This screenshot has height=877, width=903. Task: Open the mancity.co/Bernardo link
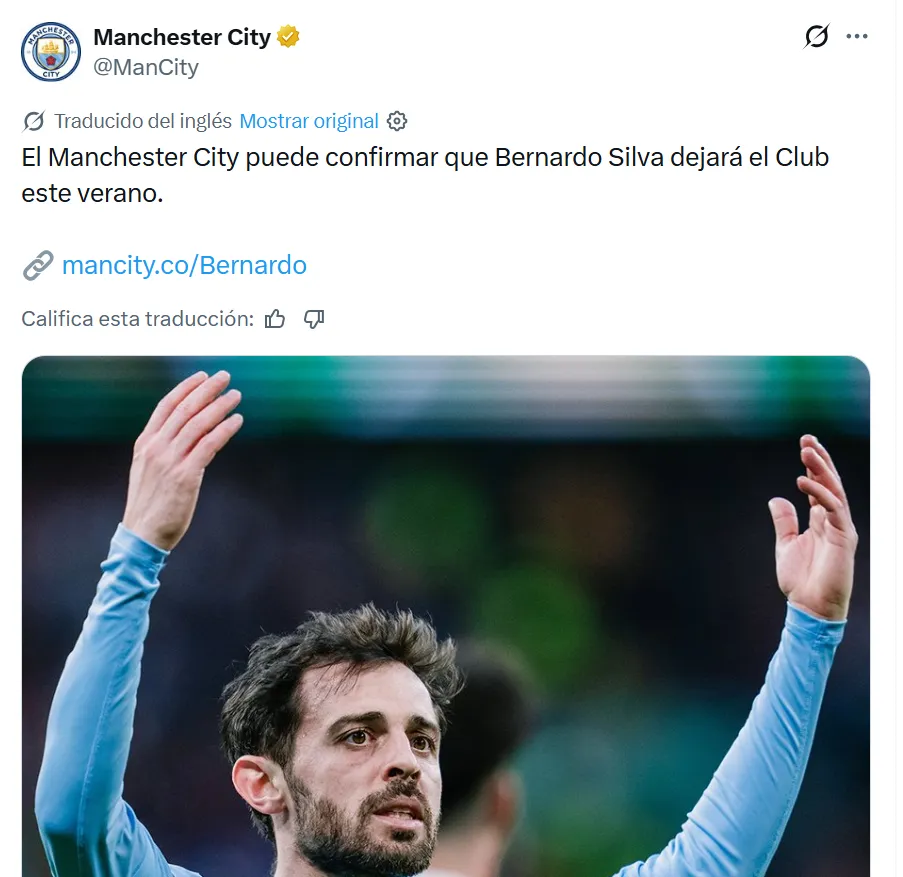[184, 265]
